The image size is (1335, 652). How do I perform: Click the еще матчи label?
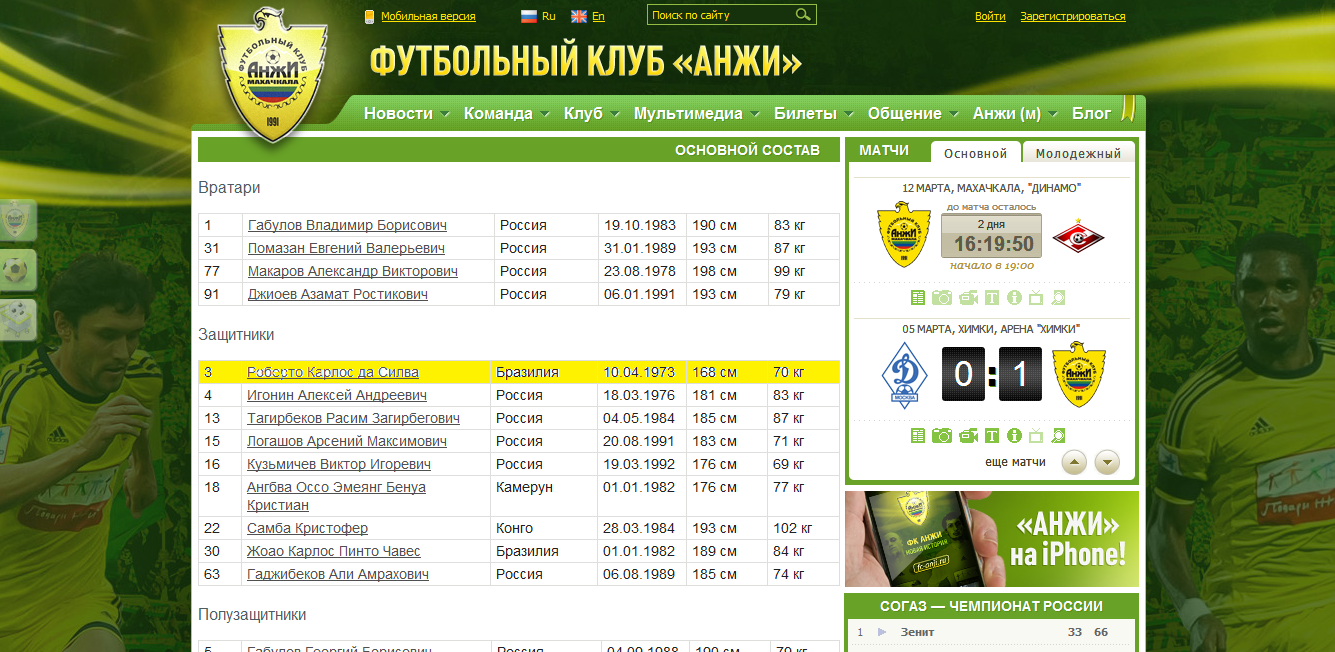[x=1015, y=462]
